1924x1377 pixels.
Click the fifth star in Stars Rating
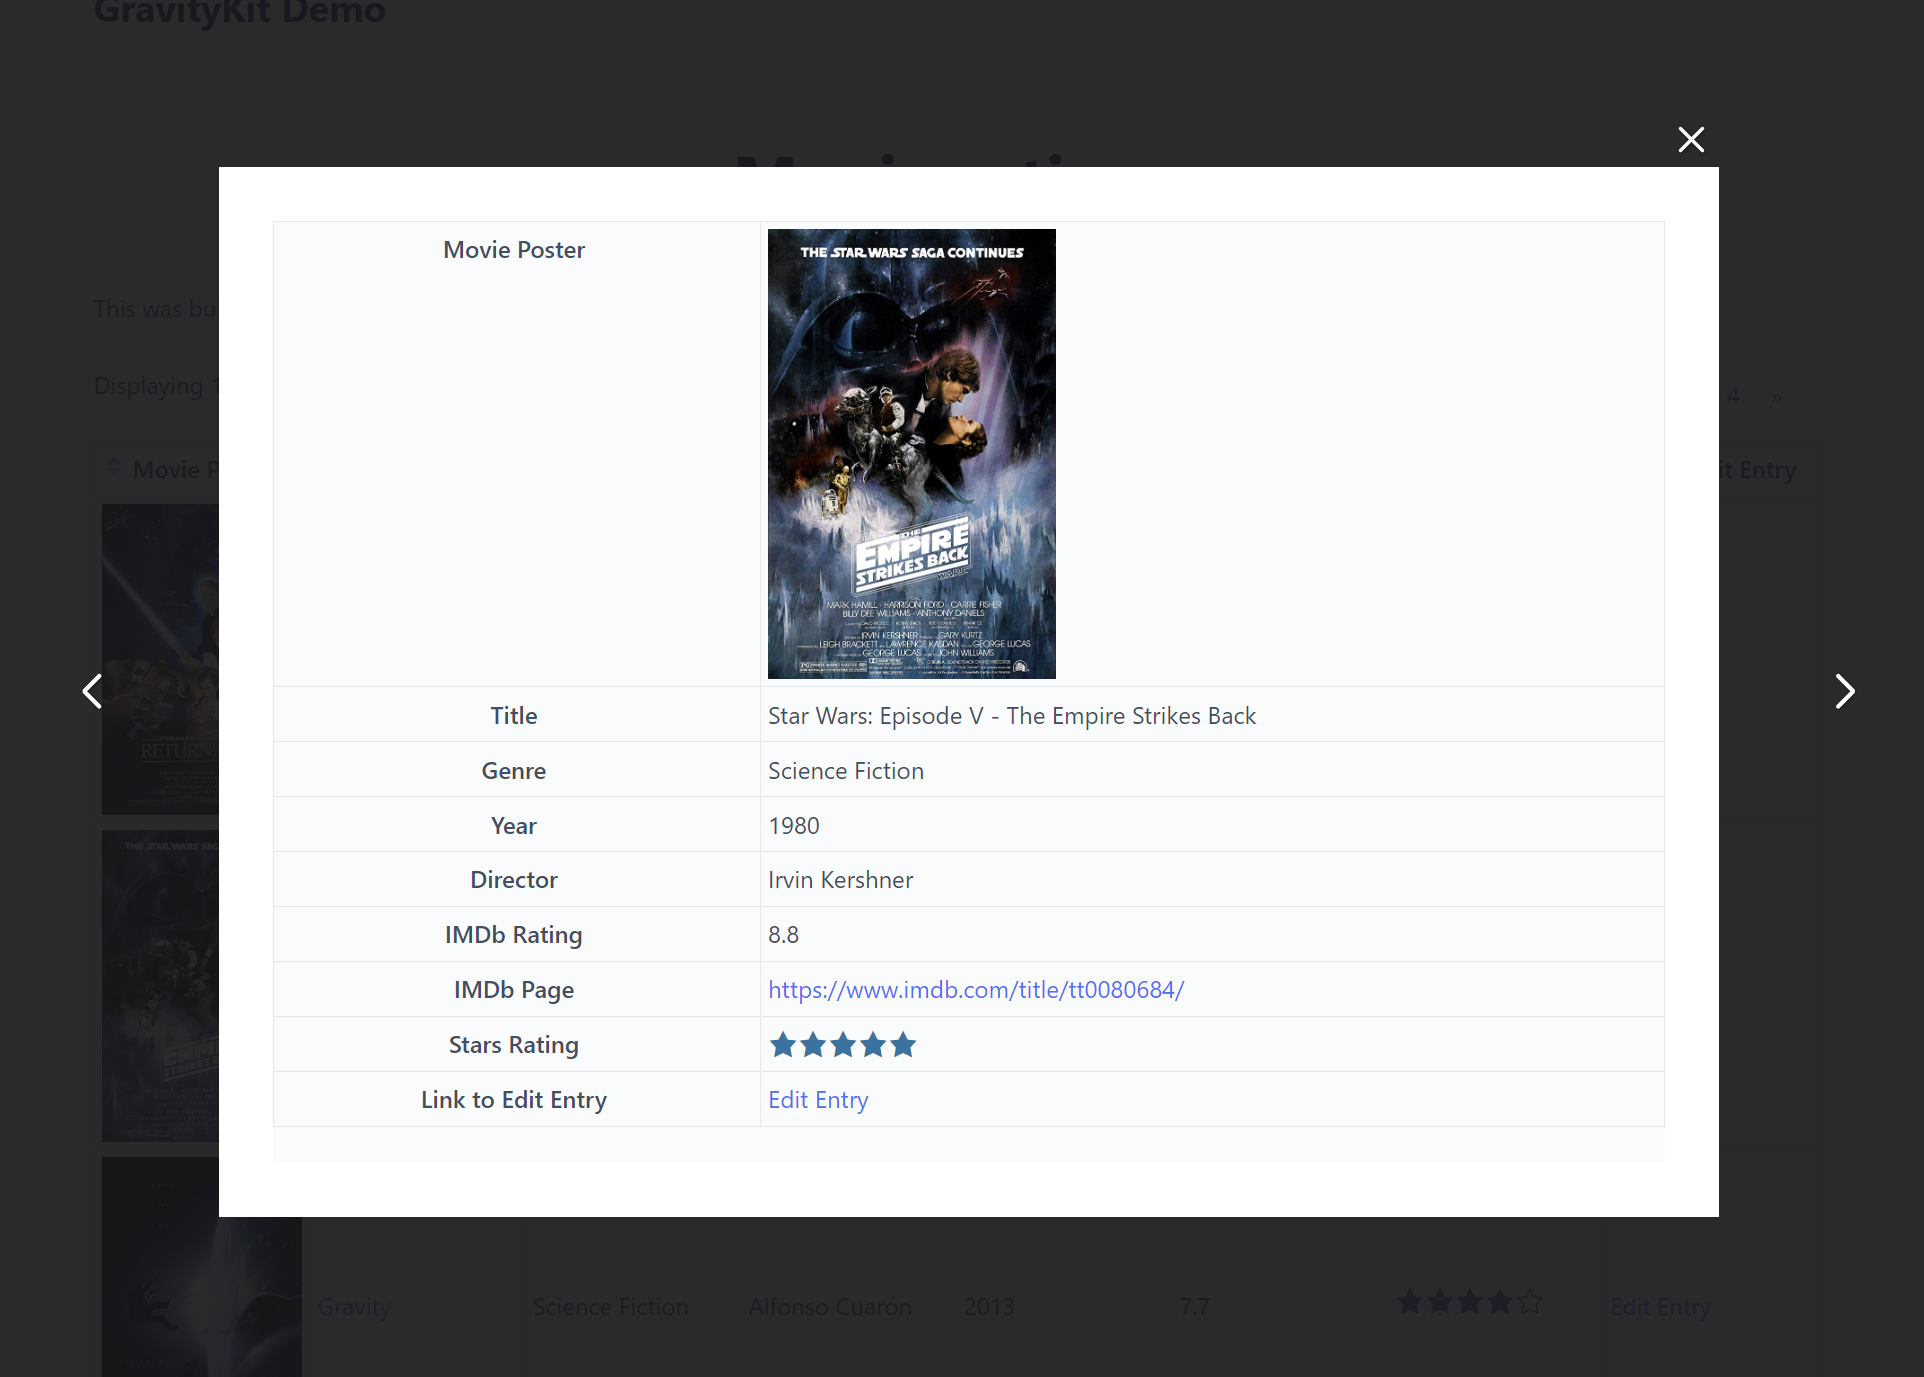tap(903, 1045)
